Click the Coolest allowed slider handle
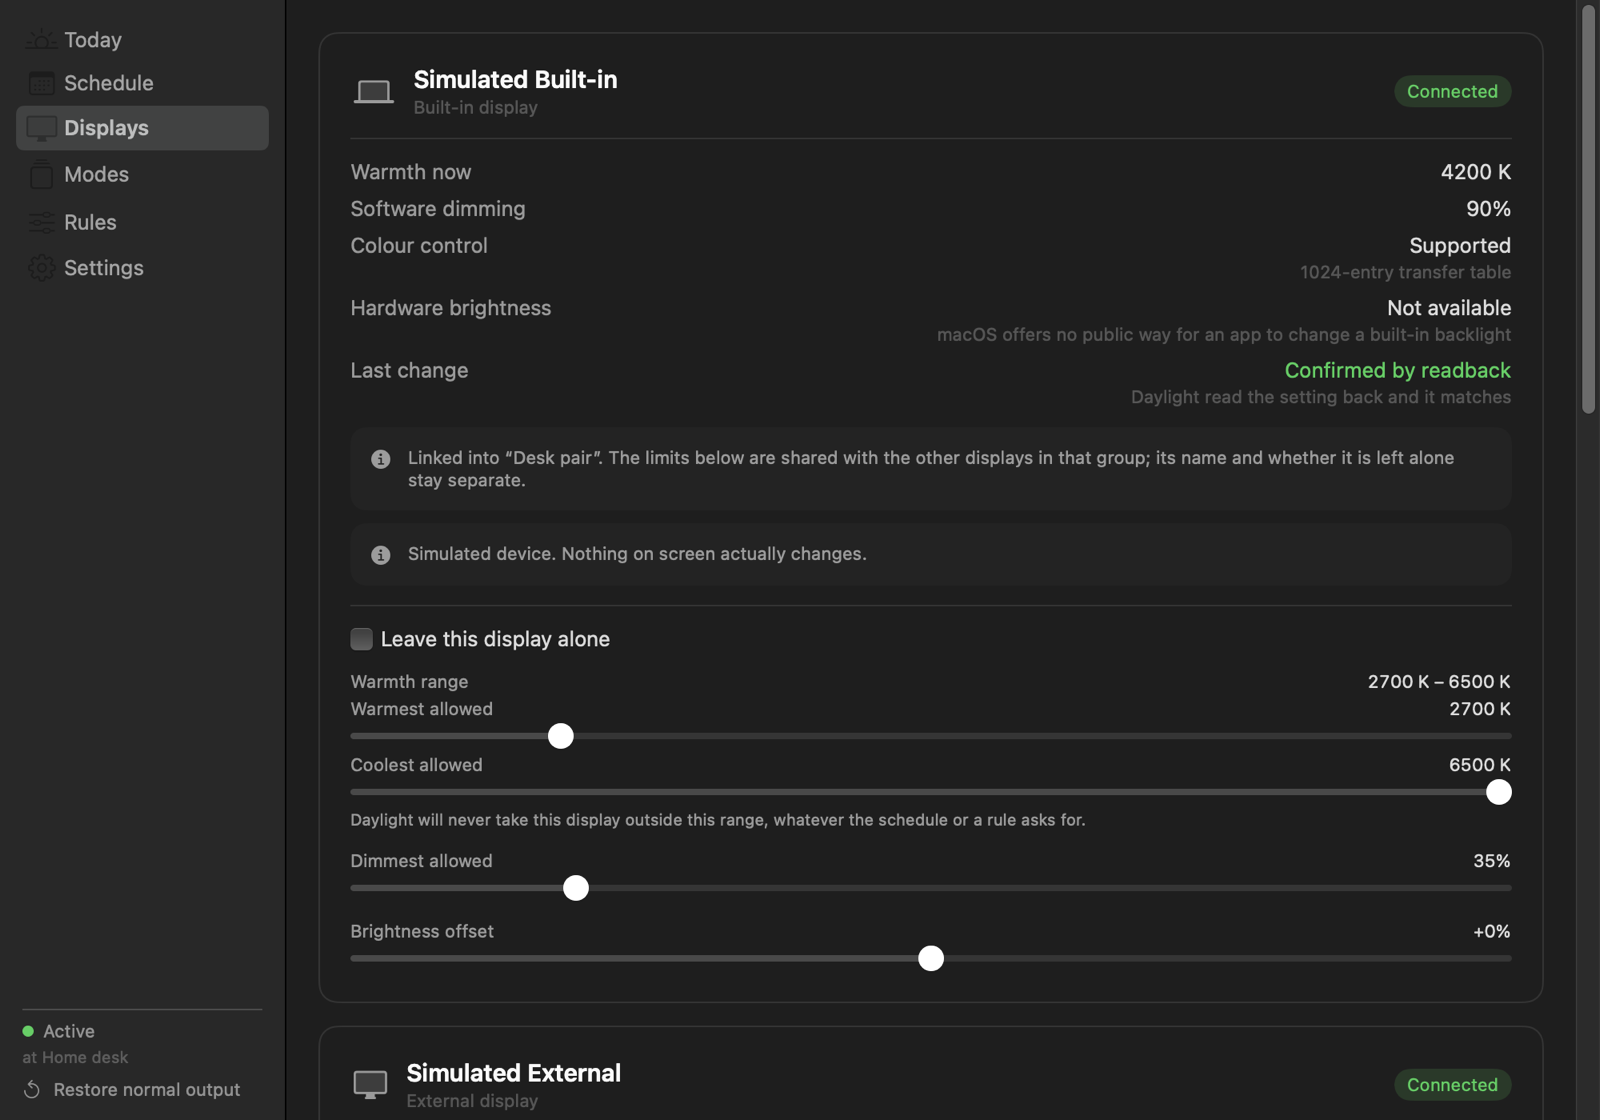Screen dimensions: 1600x1120 pos(1498,792)
